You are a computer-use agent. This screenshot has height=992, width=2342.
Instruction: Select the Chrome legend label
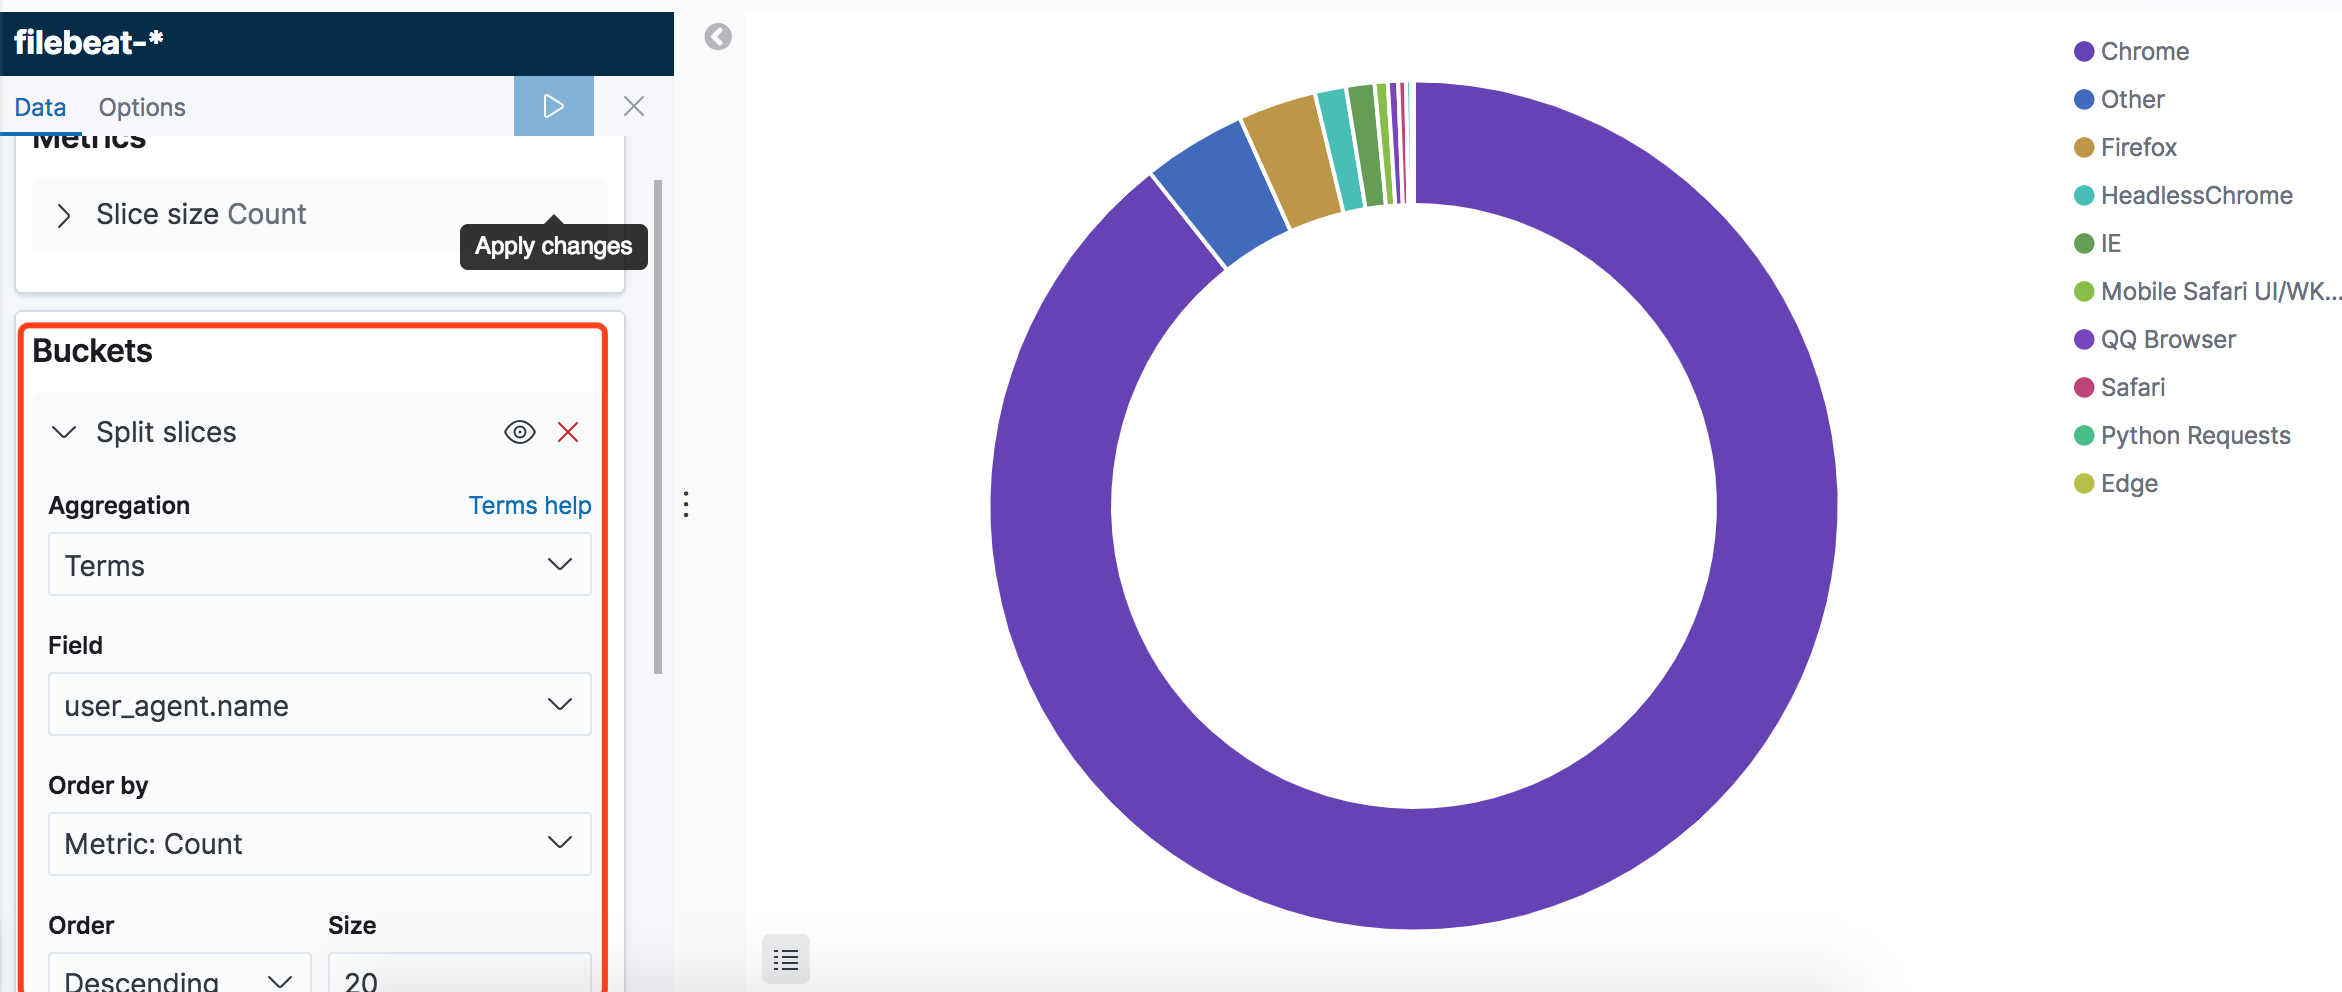[2145, 52]
